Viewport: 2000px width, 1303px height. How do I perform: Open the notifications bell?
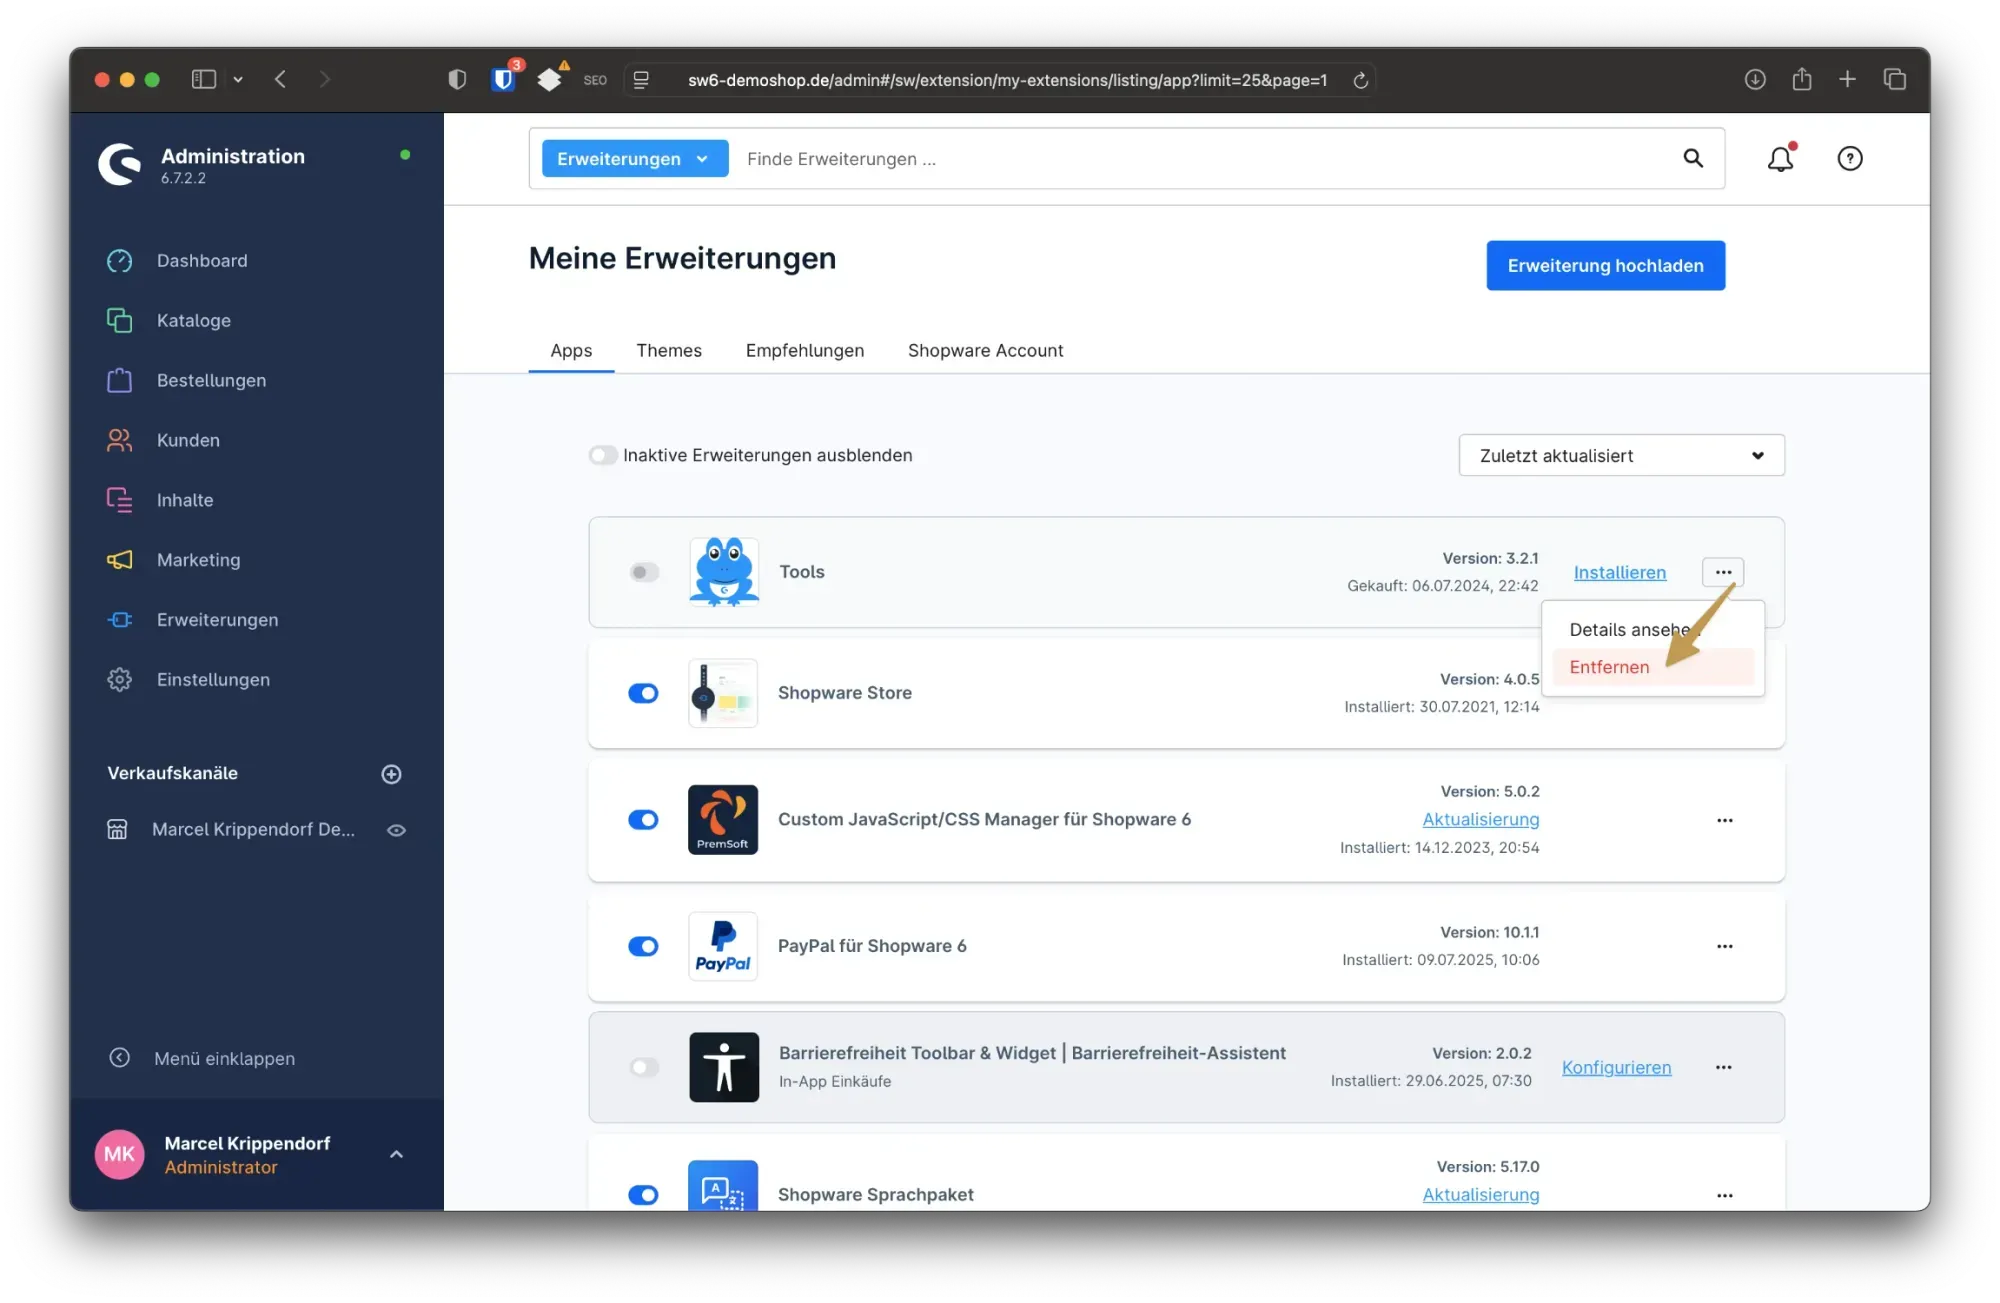(x=1780, y=159)
